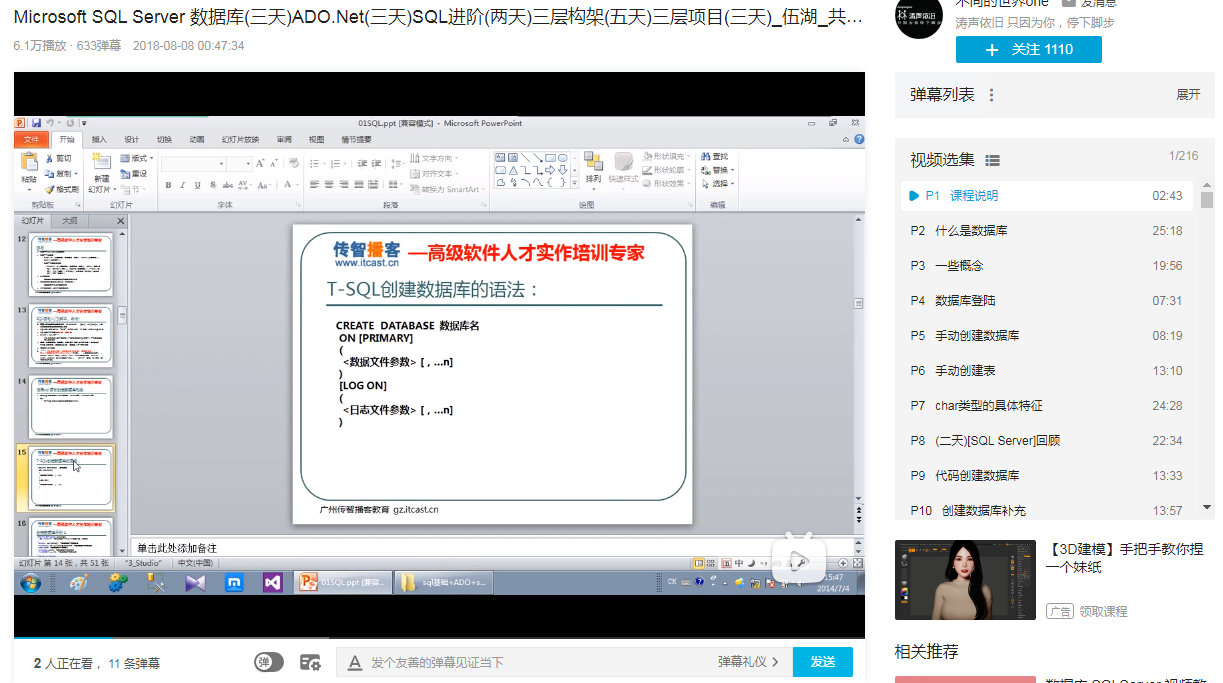1223x683 pixels.
Task: Play P2 什么是数据库 from the playlist
Action: coord(1047,231)
